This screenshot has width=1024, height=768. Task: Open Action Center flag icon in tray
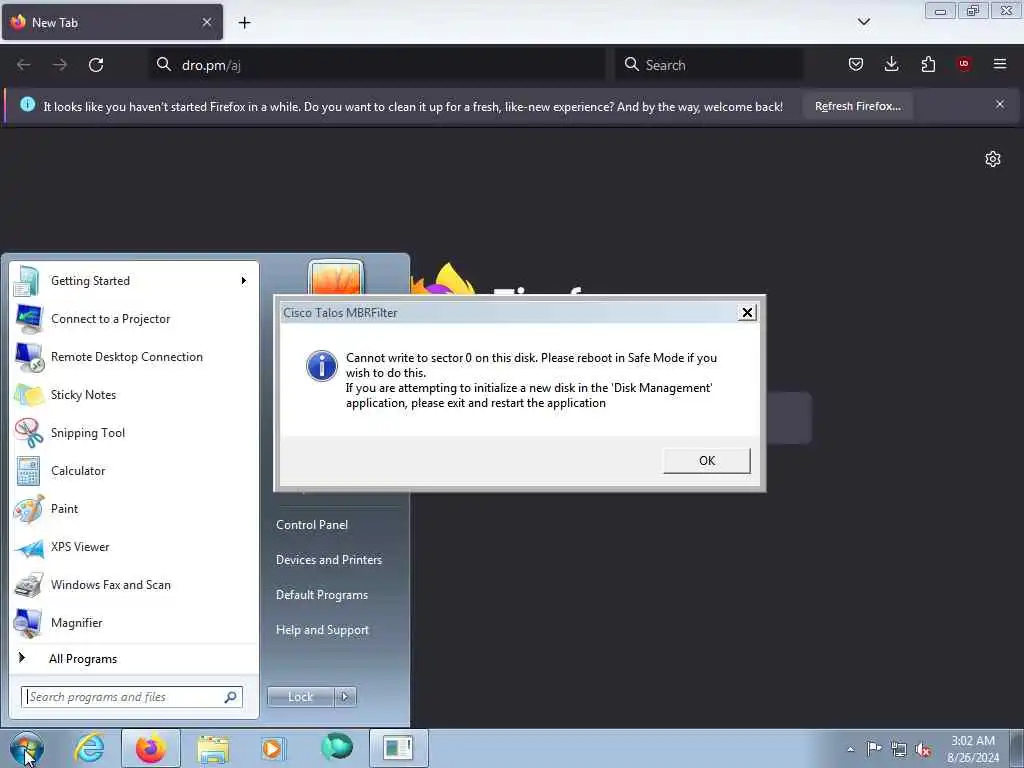tap(873, 748)
